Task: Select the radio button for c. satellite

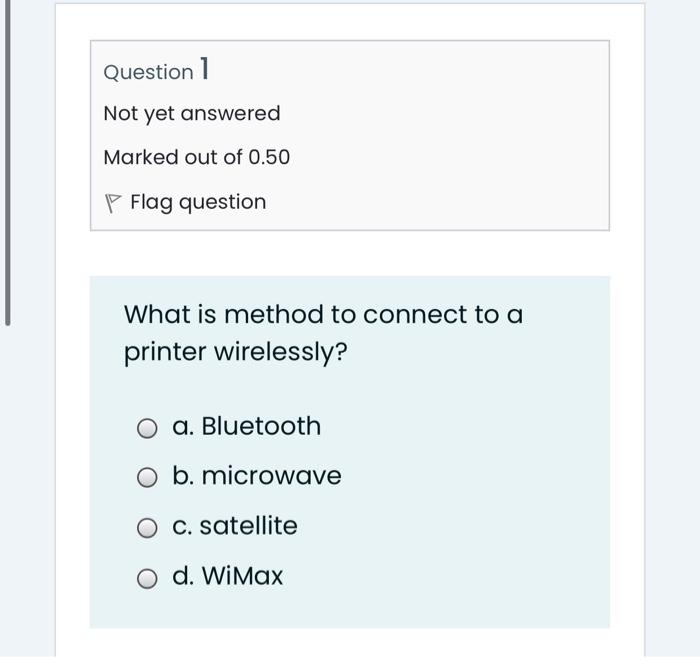Action: (147, 528)
